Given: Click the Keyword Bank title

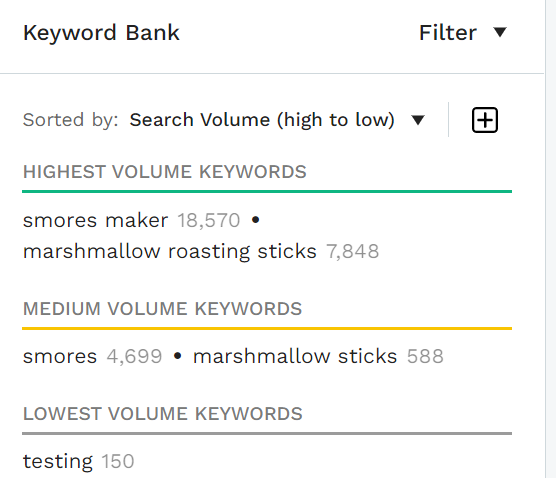Looking at the screenshot, I should pyautogui.click(x=101, y=33).
